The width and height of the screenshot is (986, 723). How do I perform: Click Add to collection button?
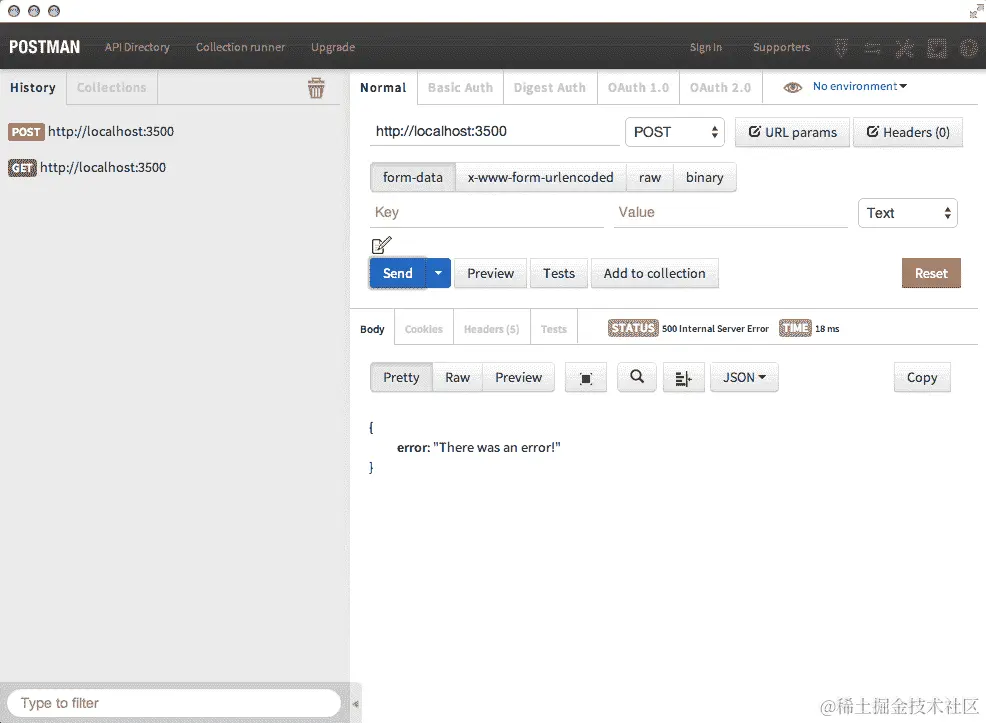pos(655,273)
